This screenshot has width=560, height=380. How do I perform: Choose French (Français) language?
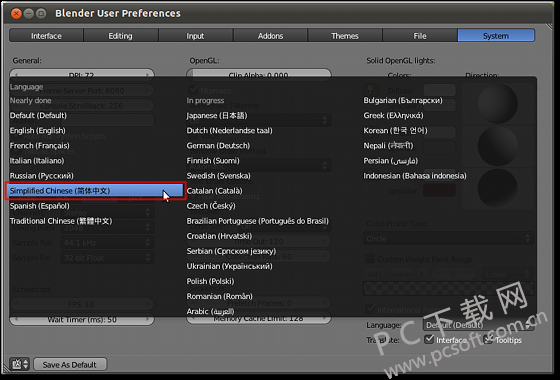(x=40, y=145)
